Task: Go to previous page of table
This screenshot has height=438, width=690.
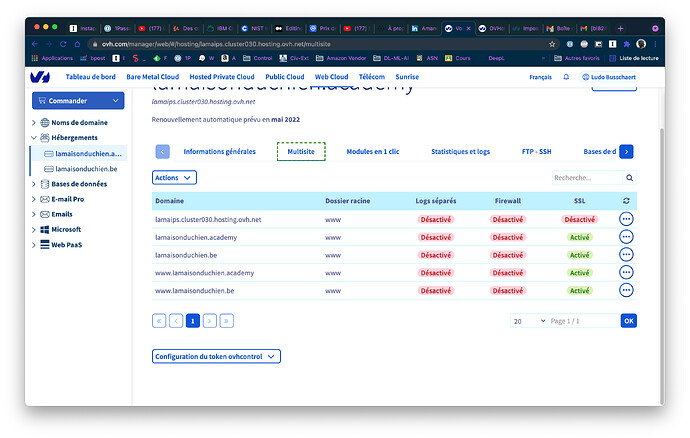Action: (176, 321)
